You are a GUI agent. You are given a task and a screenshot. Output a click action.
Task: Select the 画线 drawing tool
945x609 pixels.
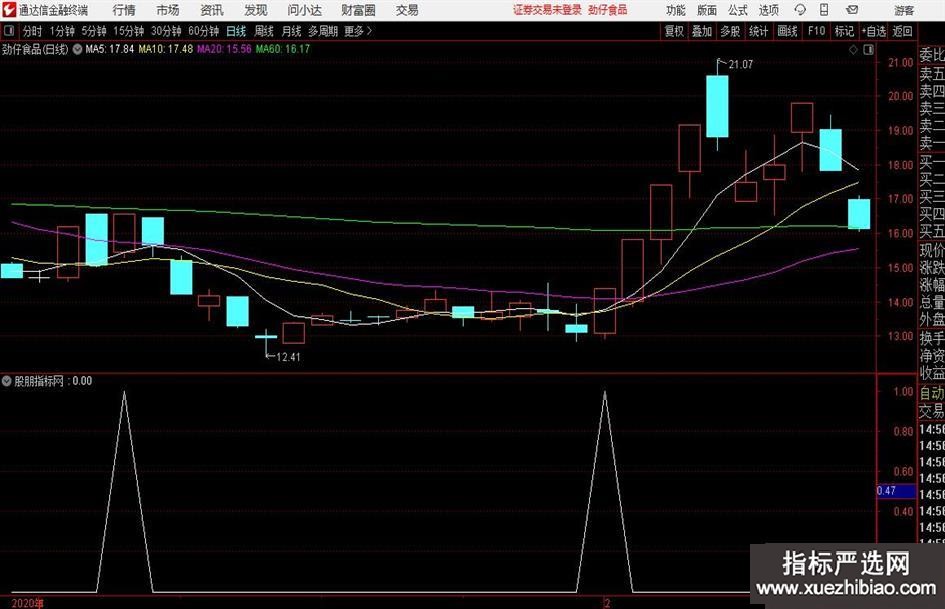click(x=787, y=31)
